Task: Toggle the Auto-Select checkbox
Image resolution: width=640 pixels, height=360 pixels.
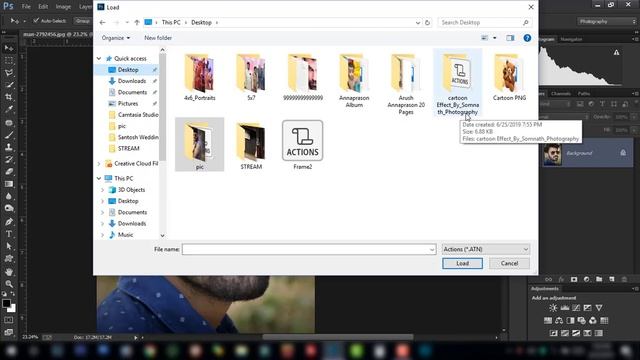Action: click(x=36, y=20)
